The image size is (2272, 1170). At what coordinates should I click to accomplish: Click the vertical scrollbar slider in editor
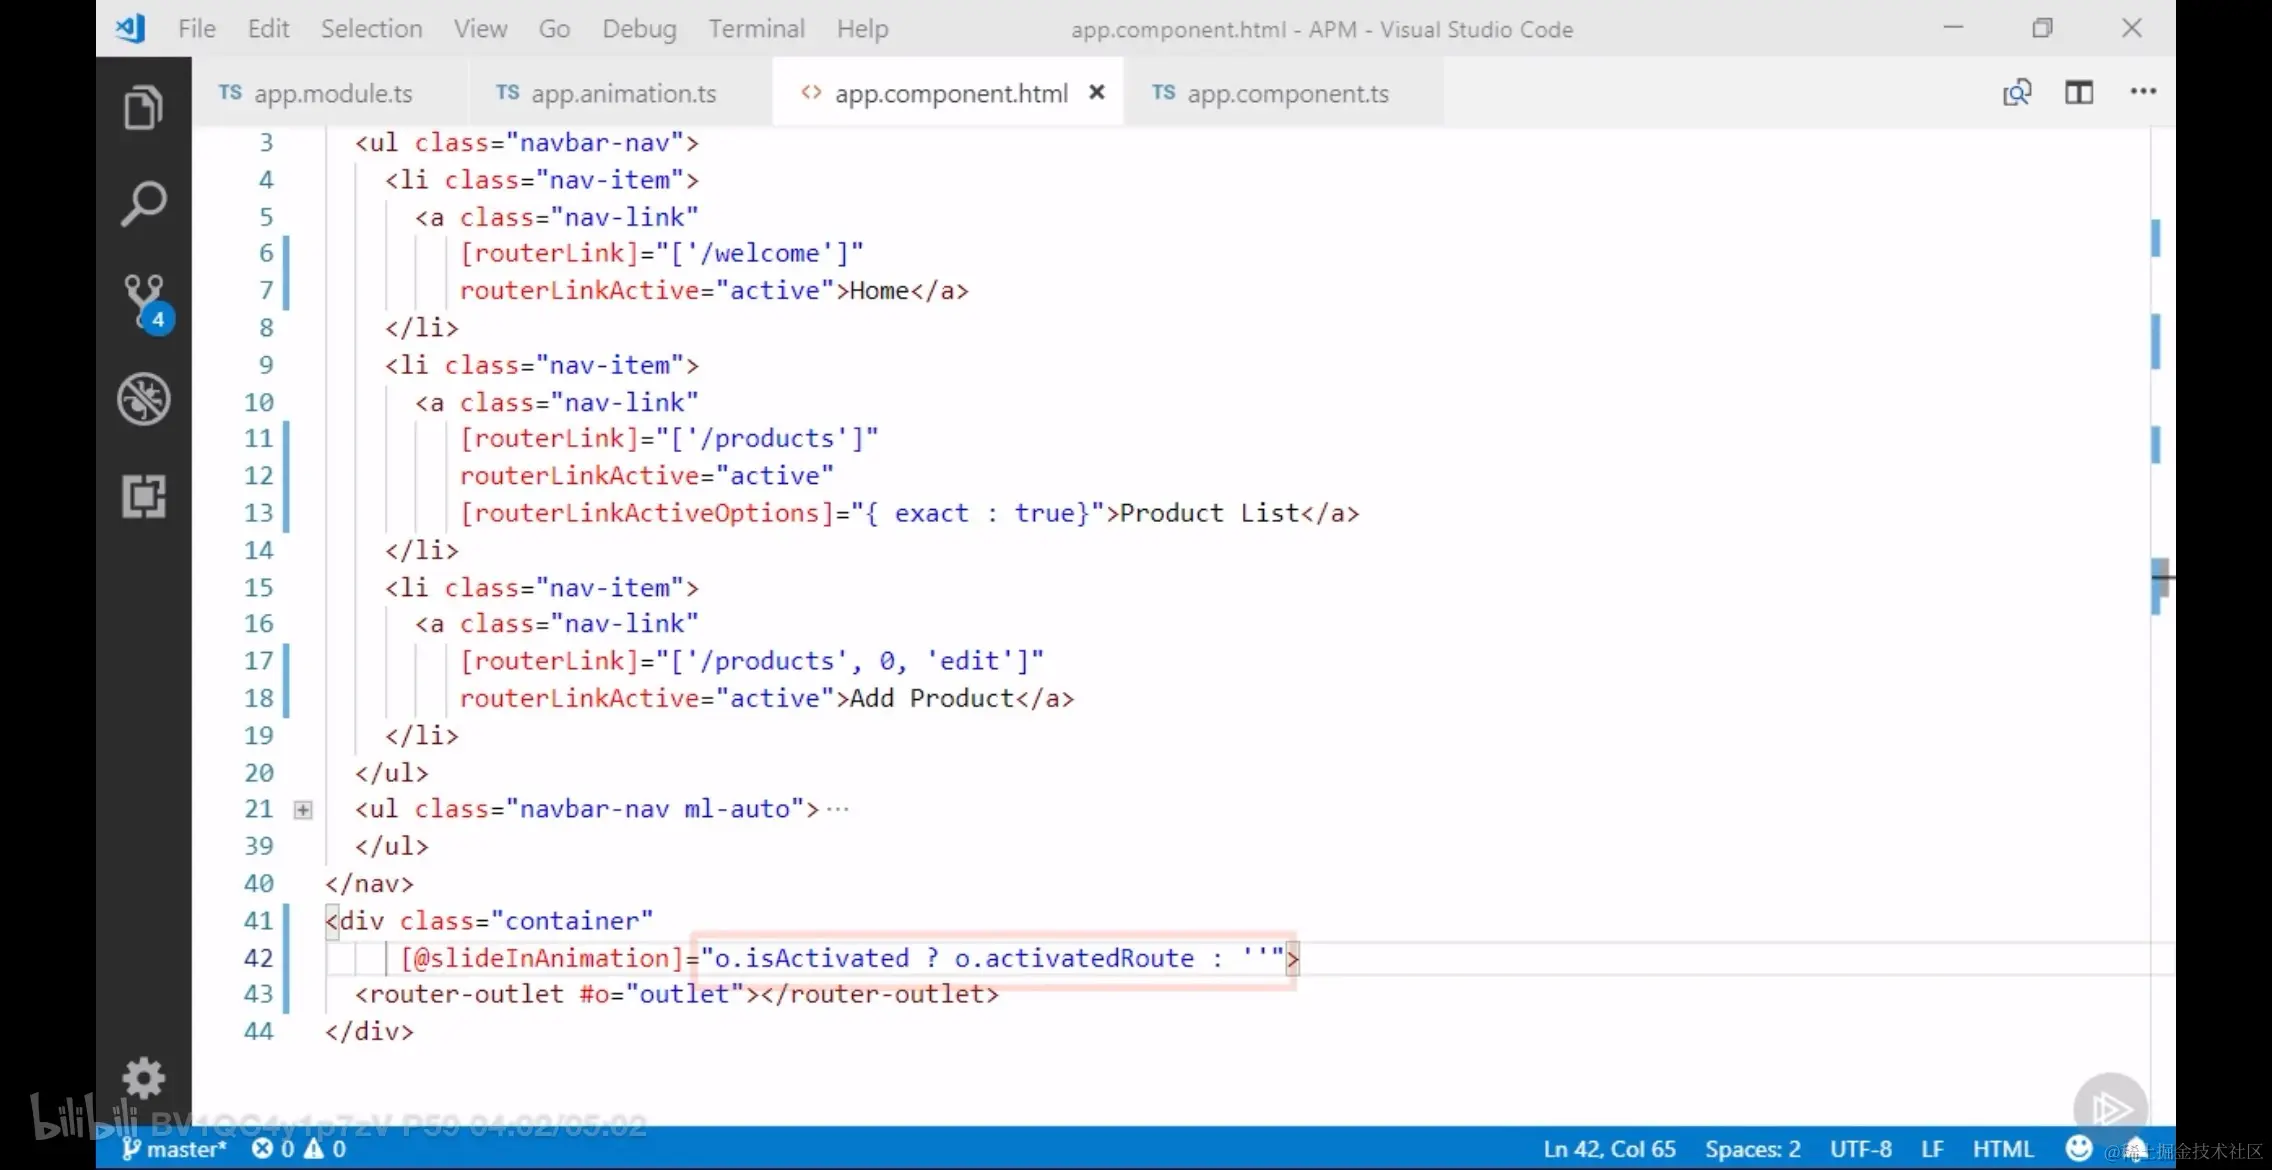coord(2161,577)
